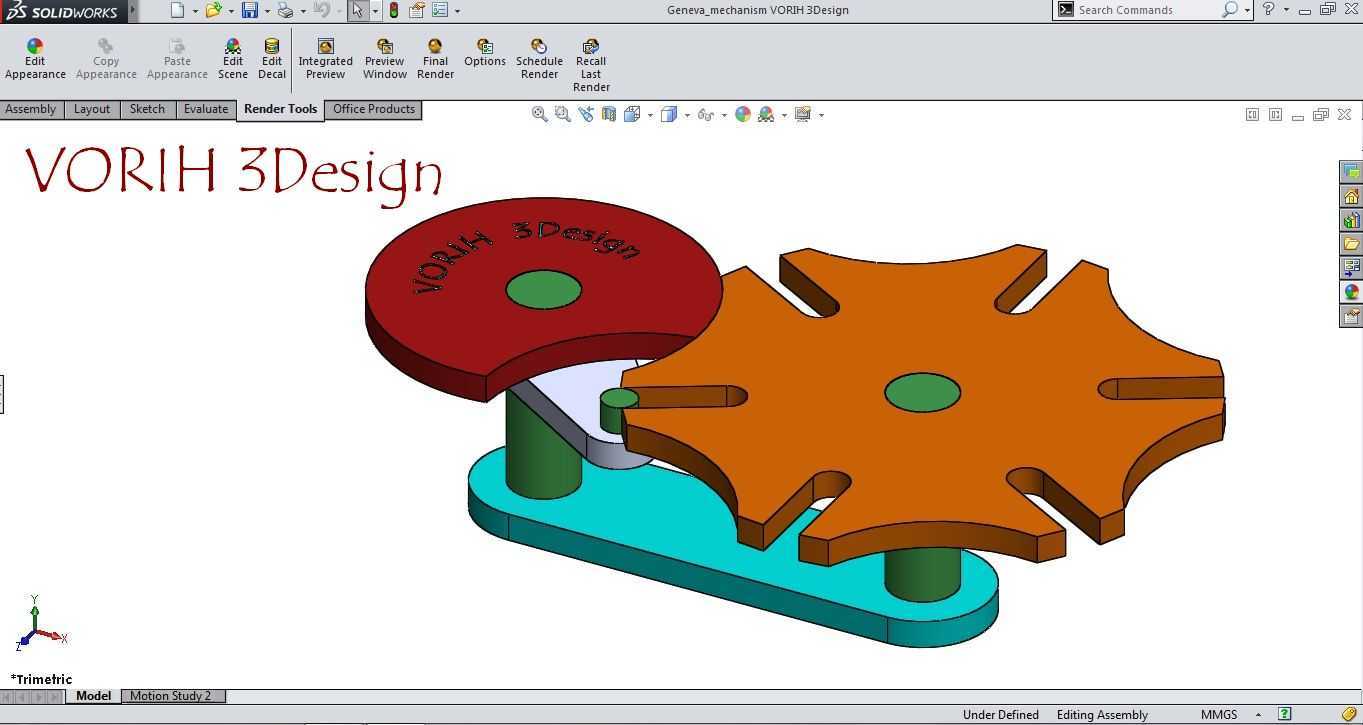Open the Edit Scene tool
Image resolution: width=1363 pixels, height=725 pixels.
[233, 59]
